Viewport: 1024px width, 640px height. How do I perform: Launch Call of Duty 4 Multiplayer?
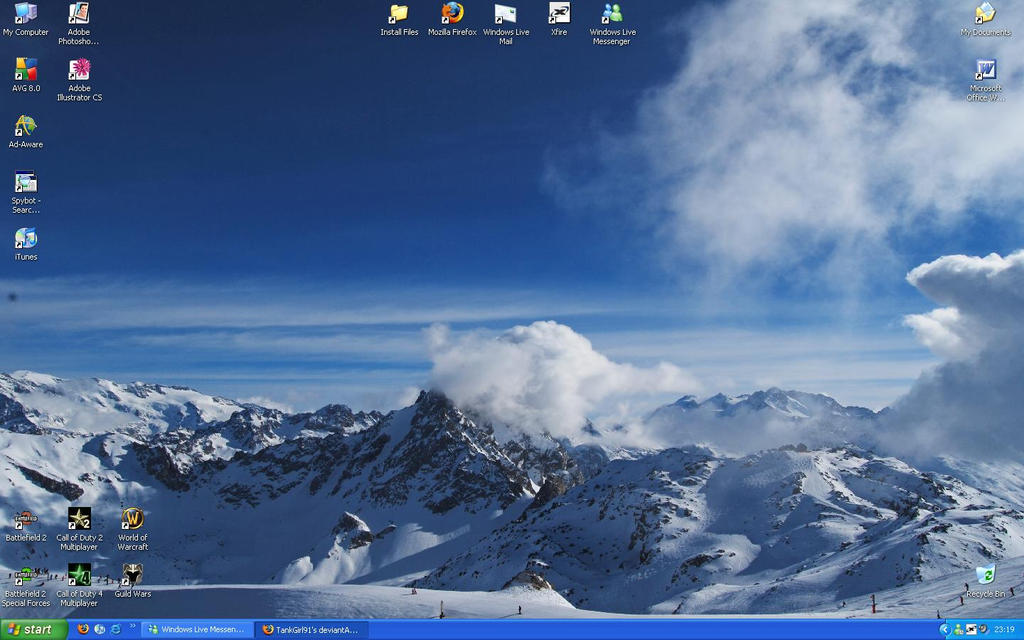click(79, 577)
